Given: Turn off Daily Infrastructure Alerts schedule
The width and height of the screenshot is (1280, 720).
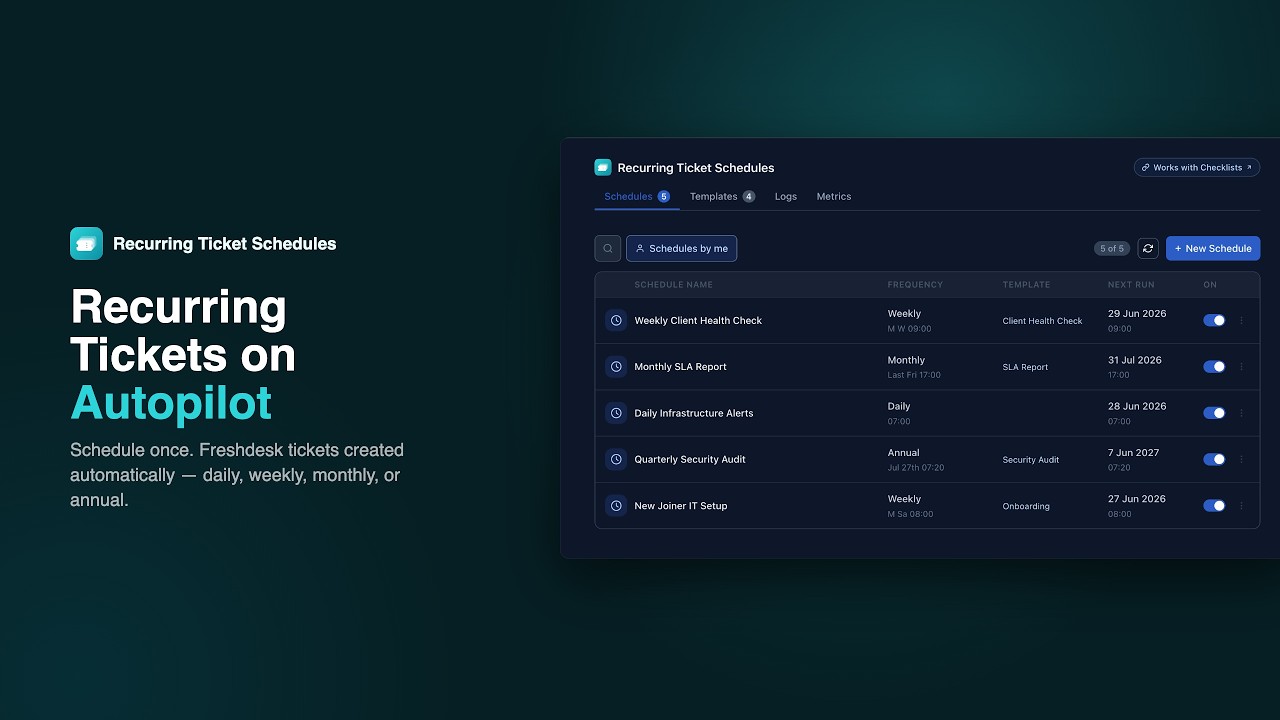Looking at the screenshot, I should (1214, 413).
